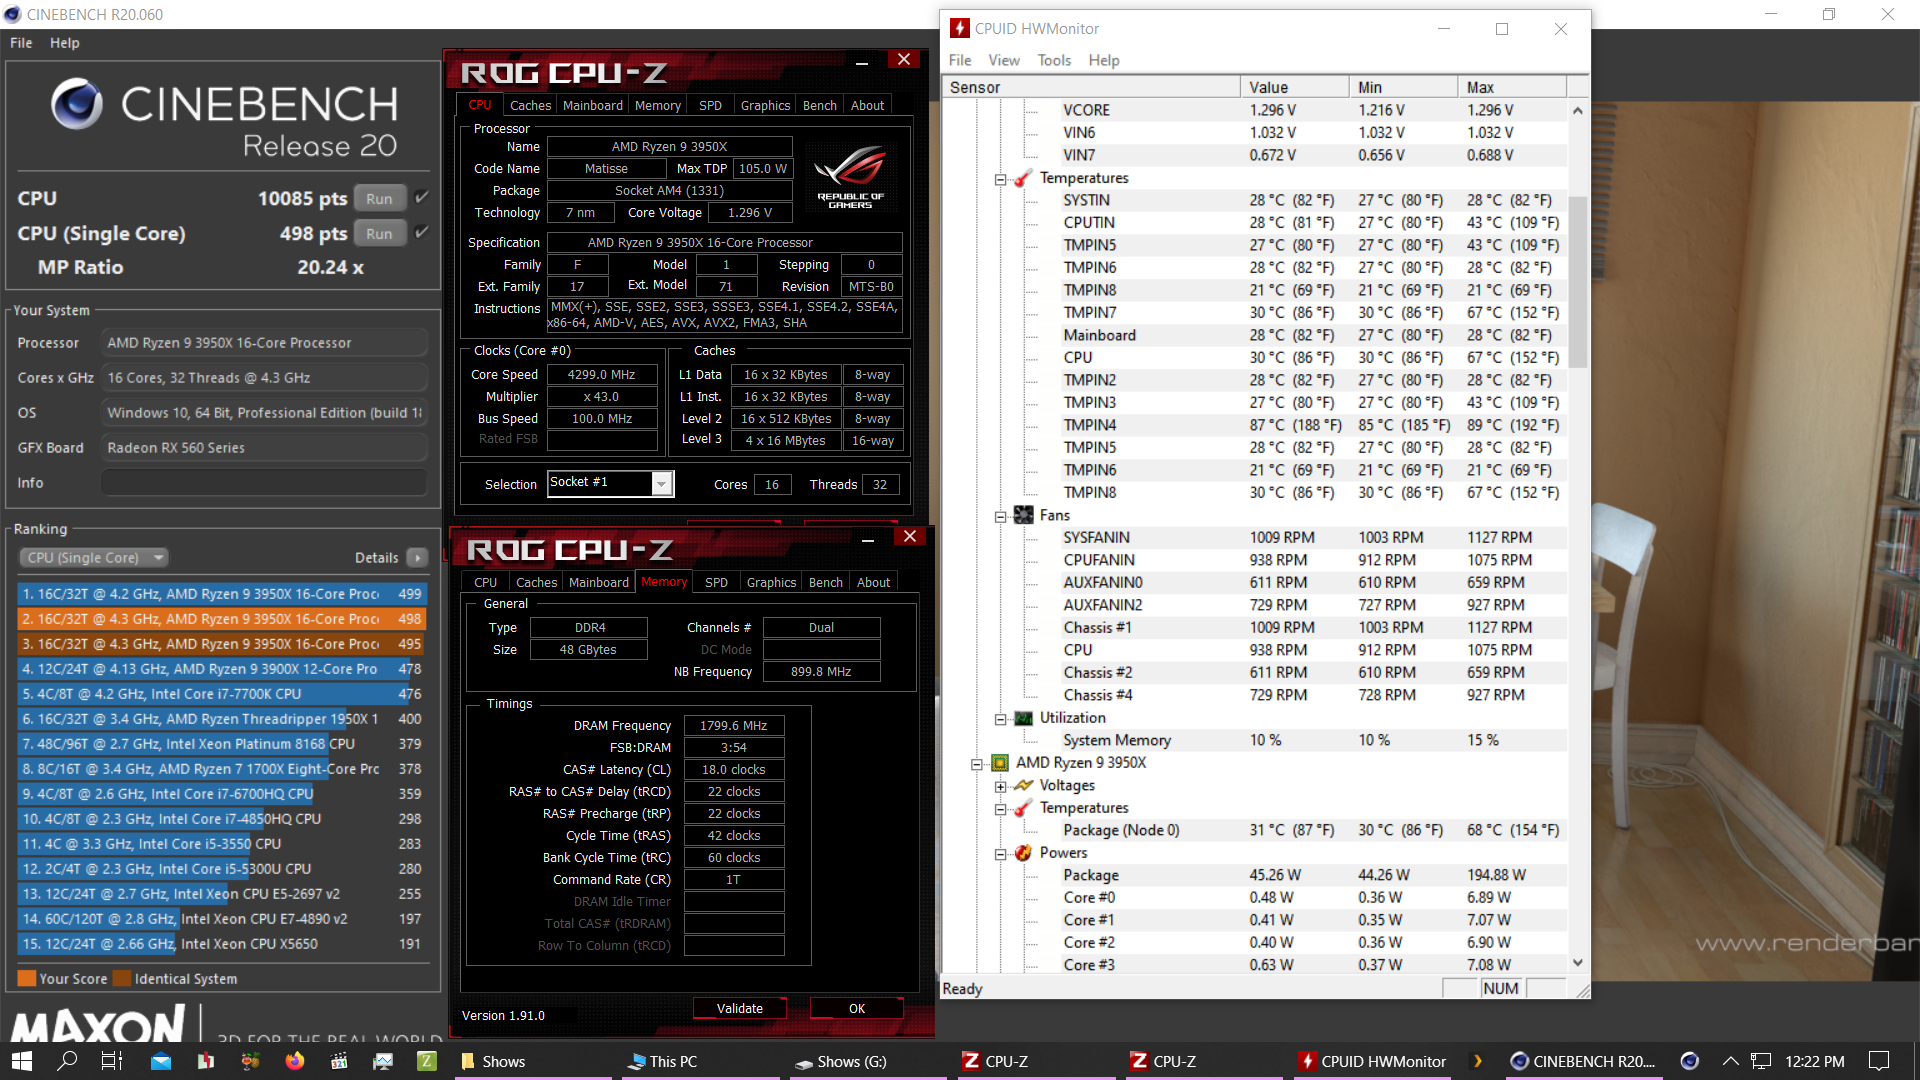Image resolution: width=1920 pixels, height=1080 pixels.
Task: Click OK in the lower CPU-Z window
Action: [x=857, y=1008]
